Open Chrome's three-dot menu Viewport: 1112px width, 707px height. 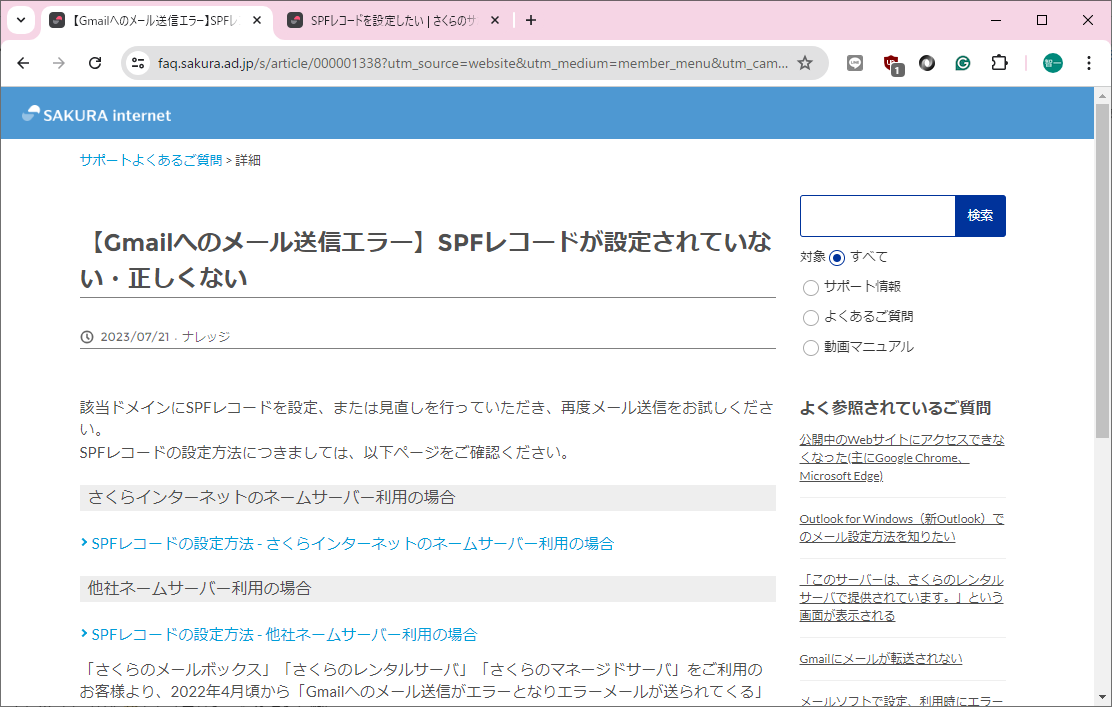[x=1089, y=63]
